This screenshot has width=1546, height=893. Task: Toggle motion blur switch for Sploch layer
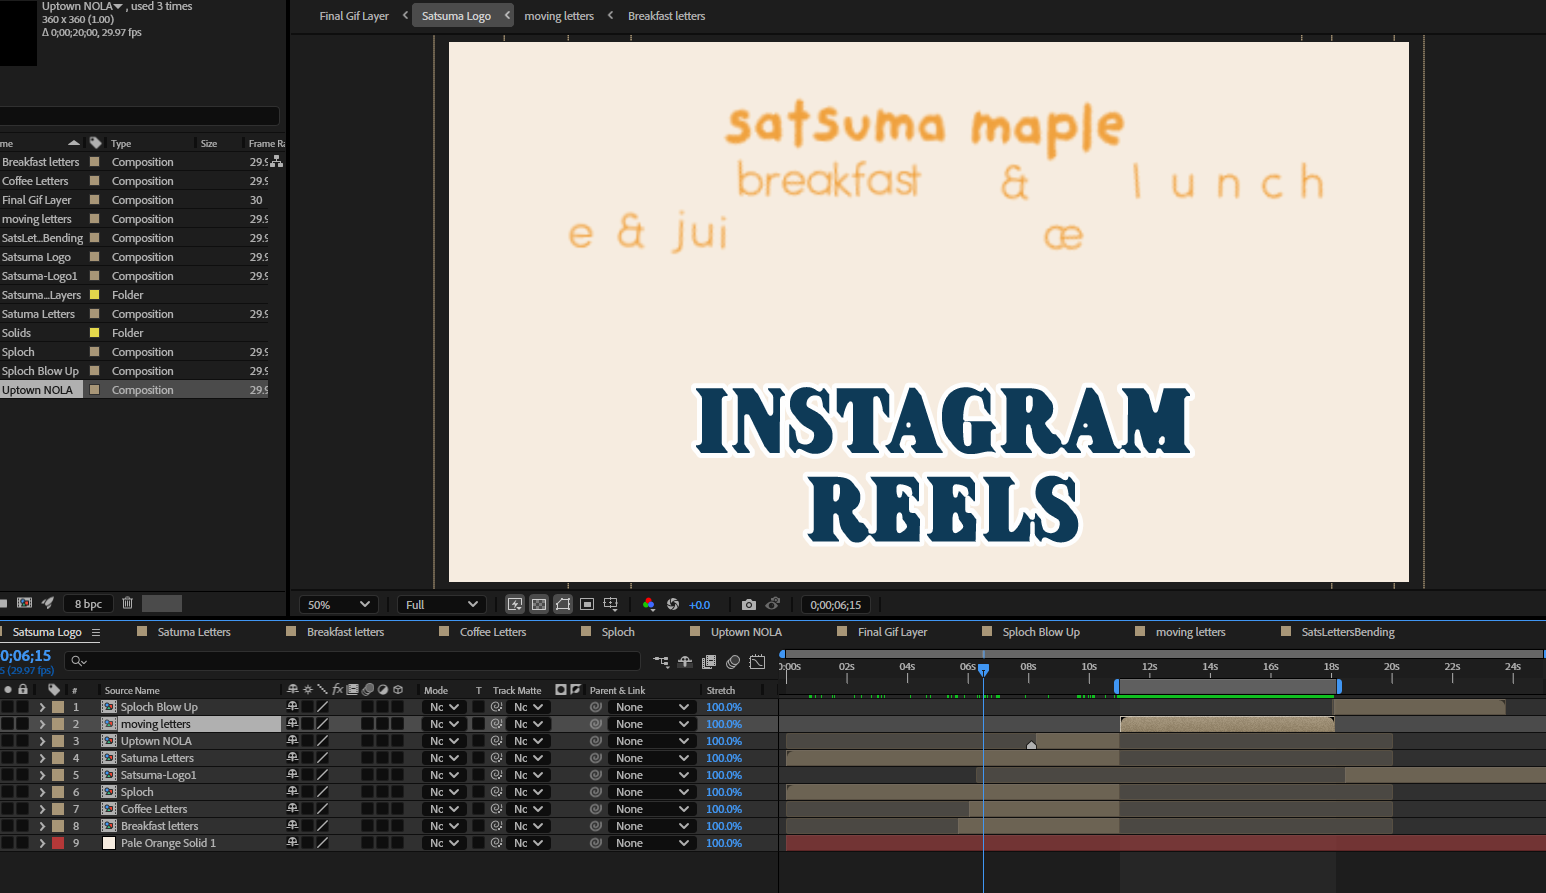tap(367, 792)
